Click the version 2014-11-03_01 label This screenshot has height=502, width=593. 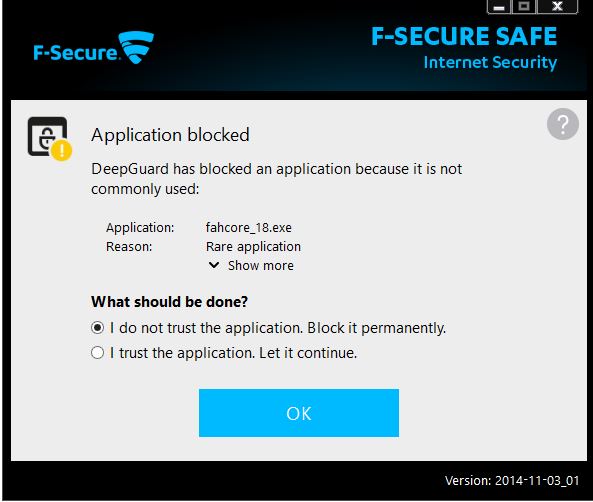[x=512, y=480]
